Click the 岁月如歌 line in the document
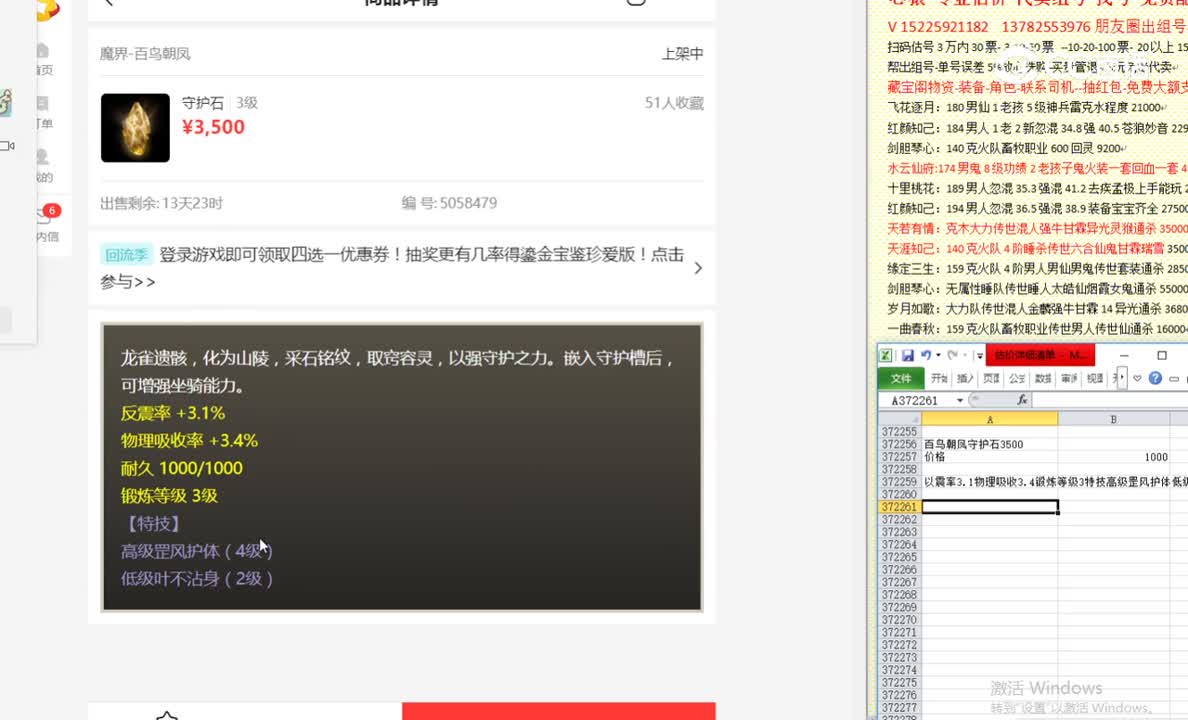 click(x=1037, y=308)
